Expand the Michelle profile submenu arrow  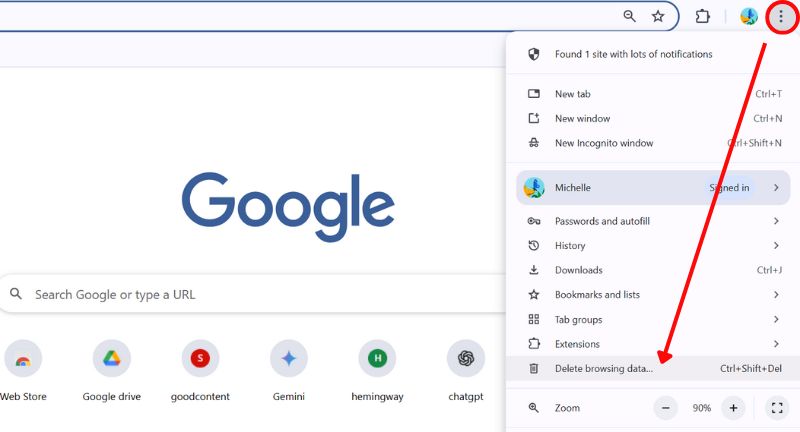(776, 188)
